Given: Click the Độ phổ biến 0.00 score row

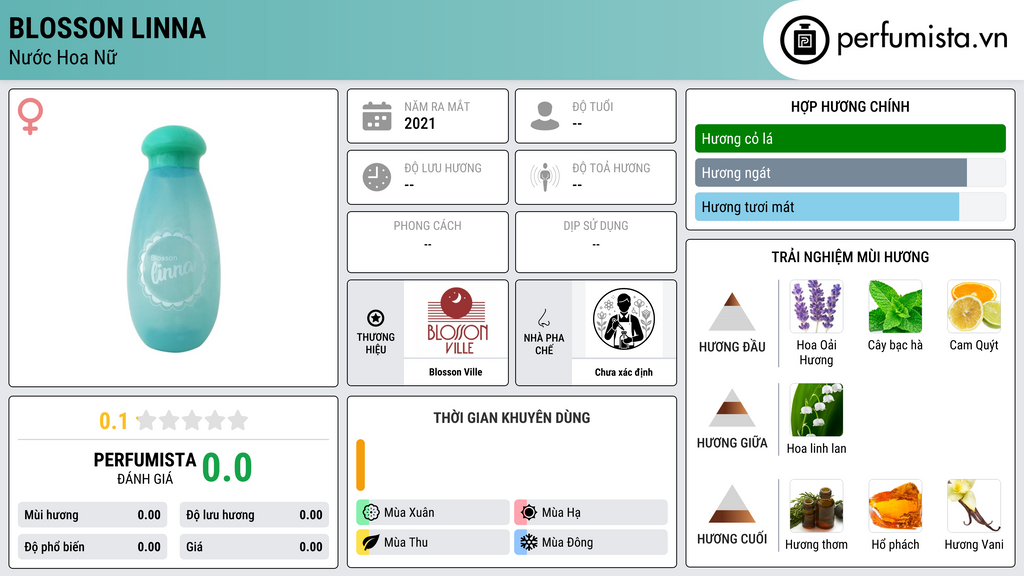Looking at the screenshot, I should (92, 547).
